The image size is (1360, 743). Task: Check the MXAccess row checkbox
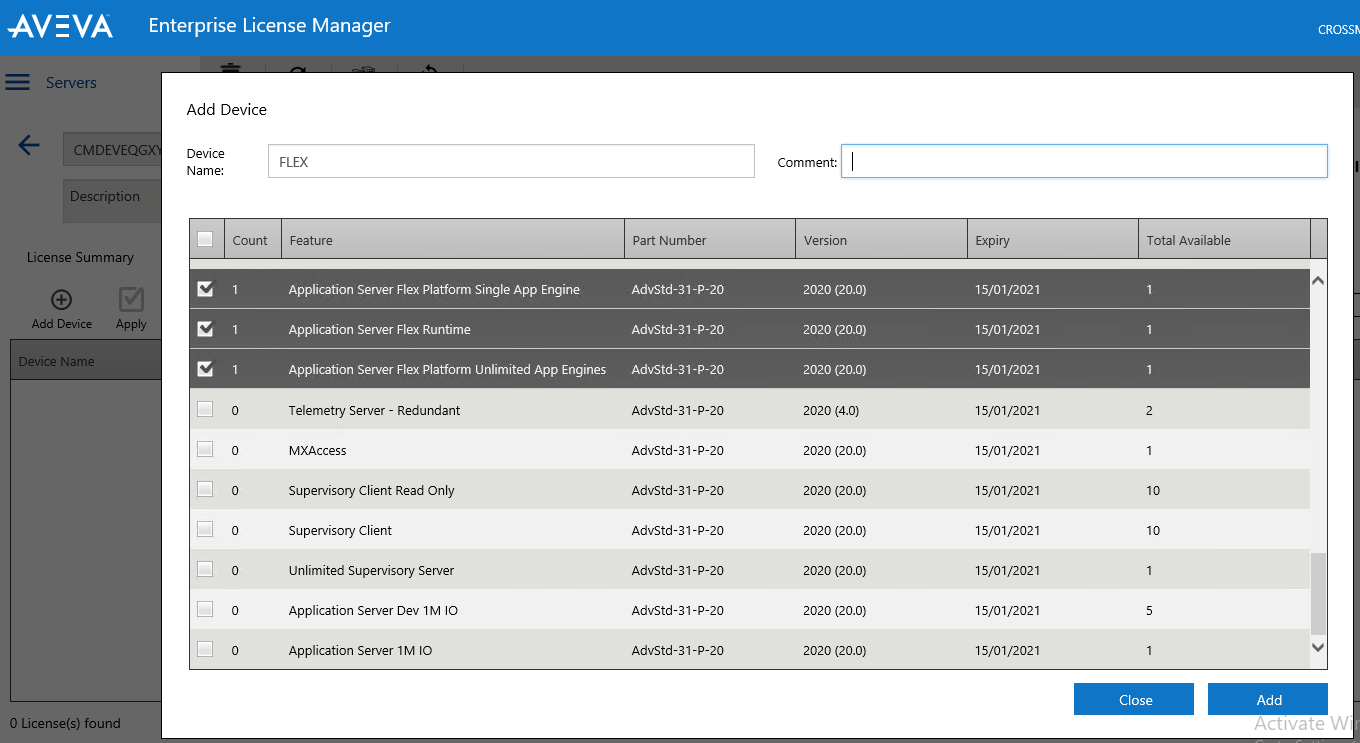205,449
